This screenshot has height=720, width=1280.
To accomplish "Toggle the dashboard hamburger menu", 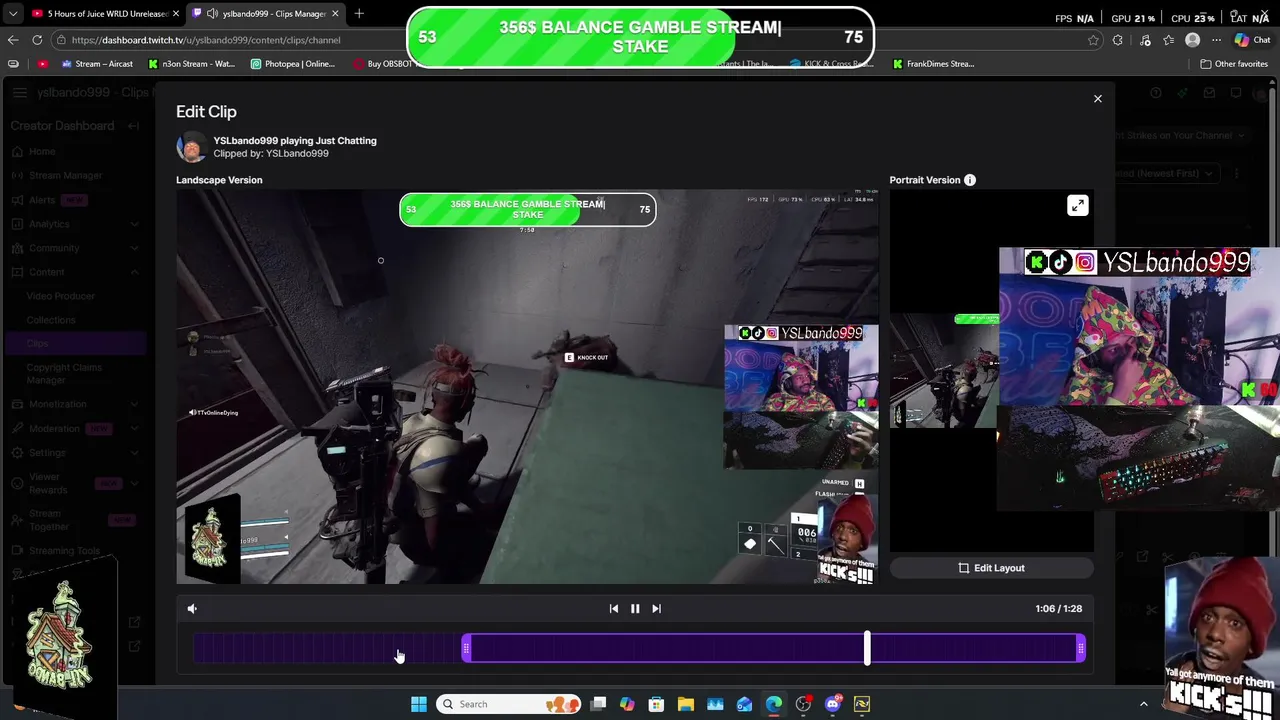I will click(19, 93).
